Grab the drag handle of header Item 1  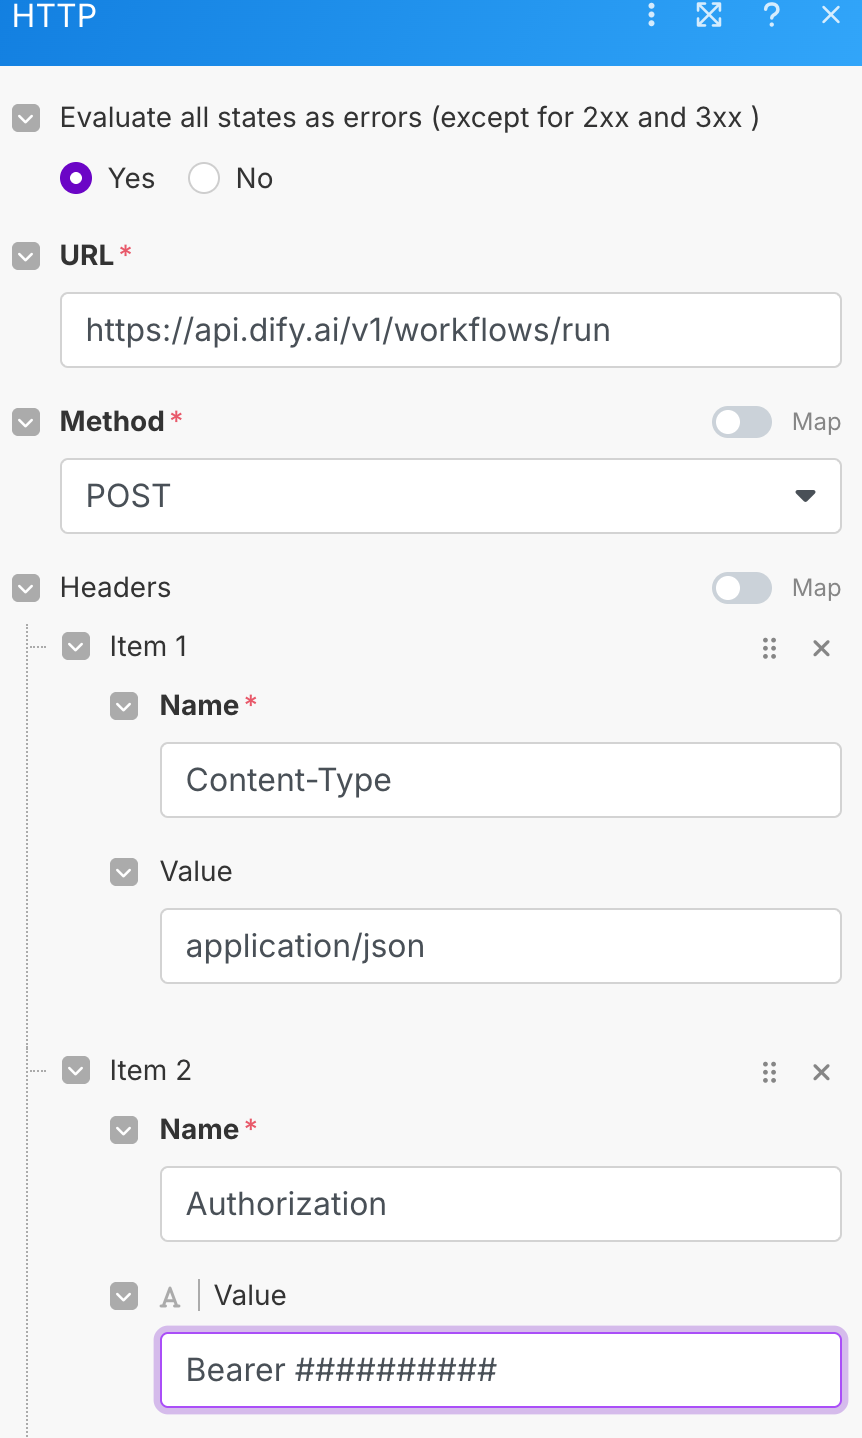[769, 648]
